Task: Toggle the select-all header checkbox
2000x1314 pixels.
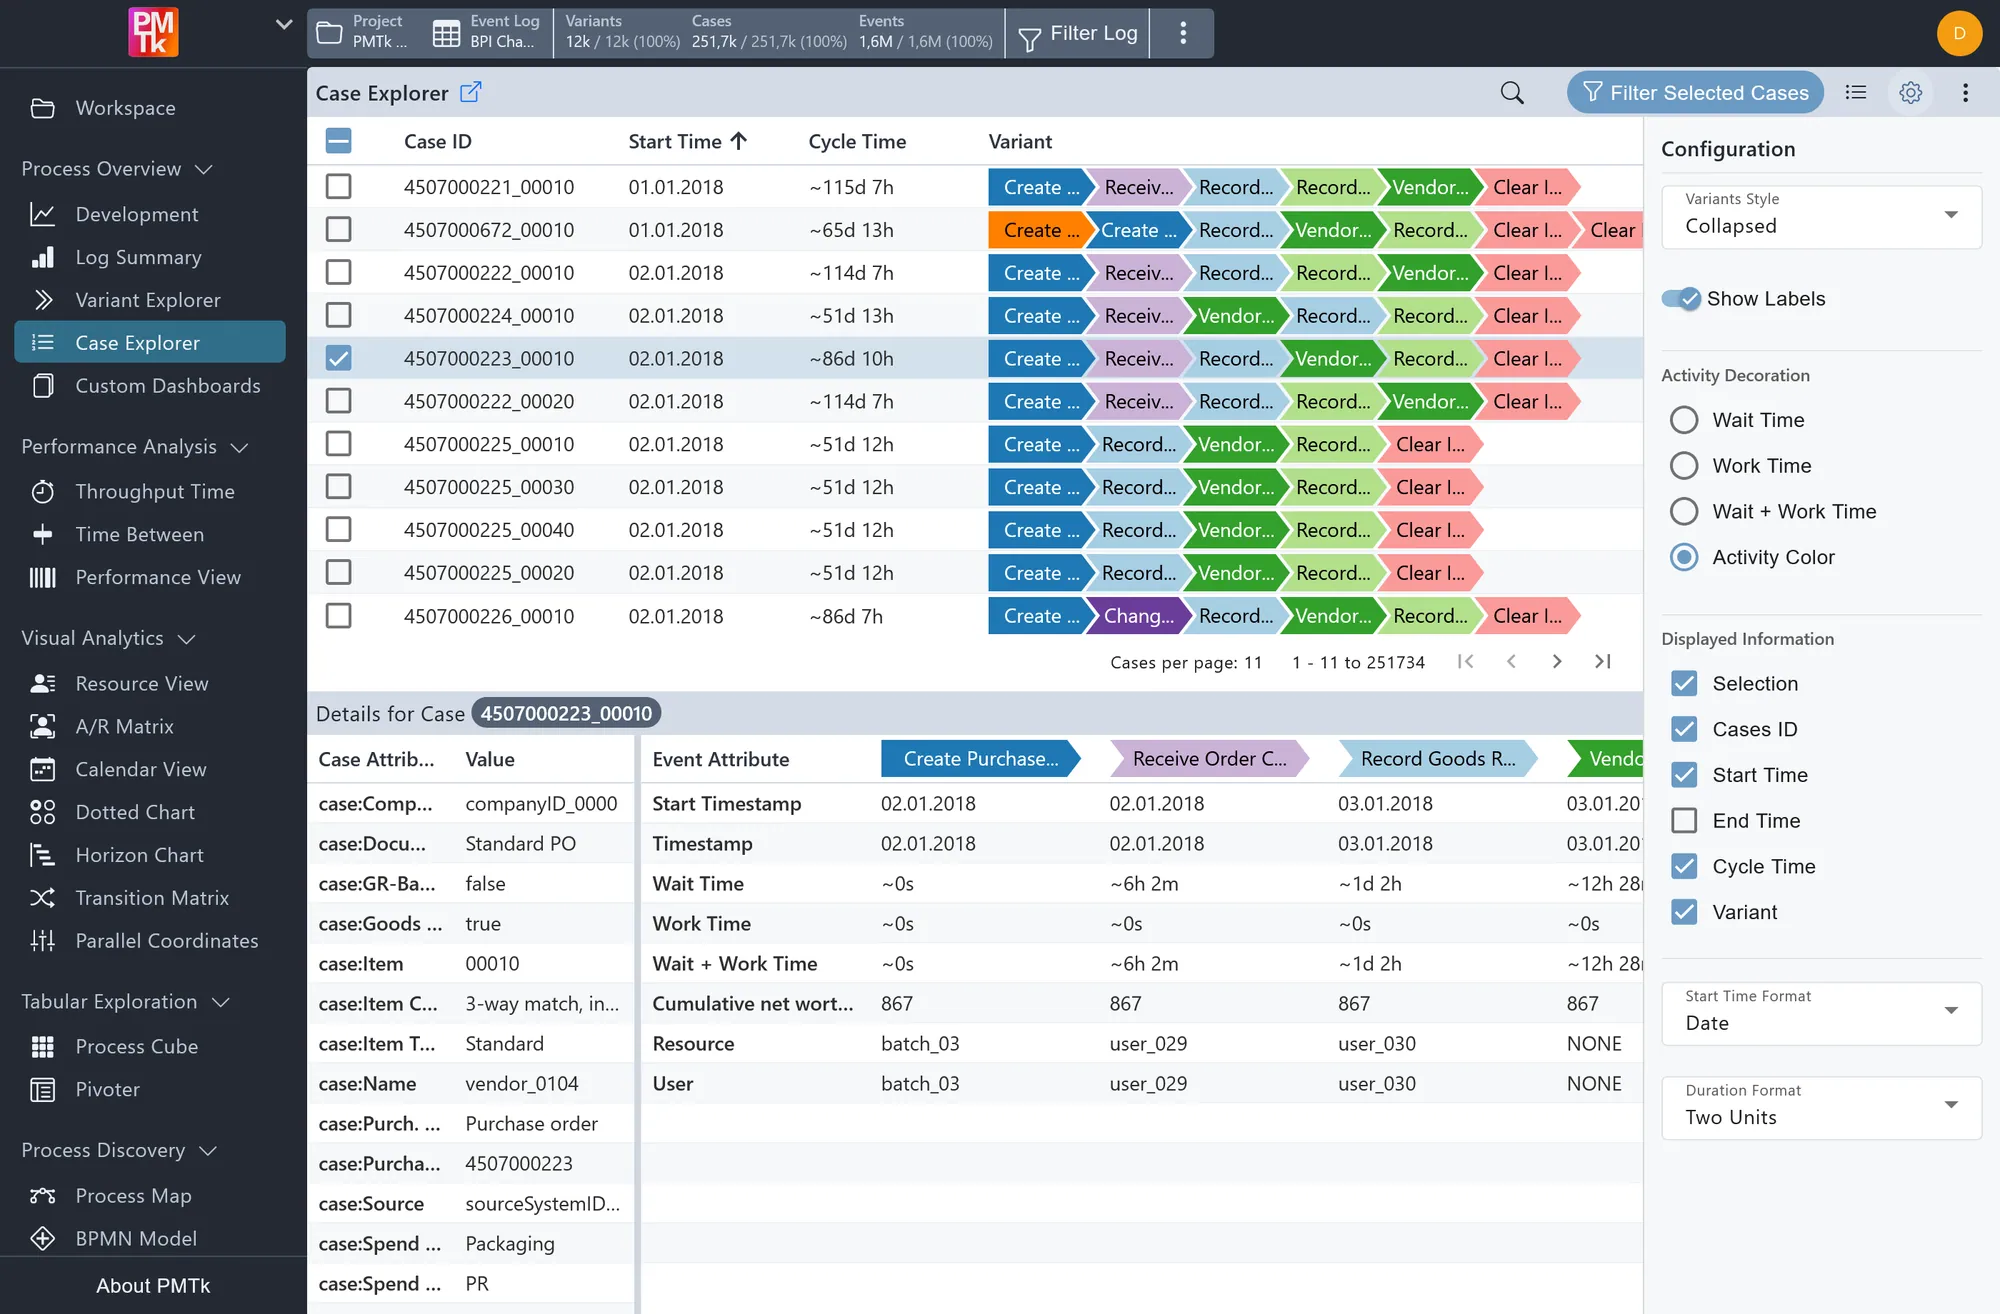Action: click(339, 141)
